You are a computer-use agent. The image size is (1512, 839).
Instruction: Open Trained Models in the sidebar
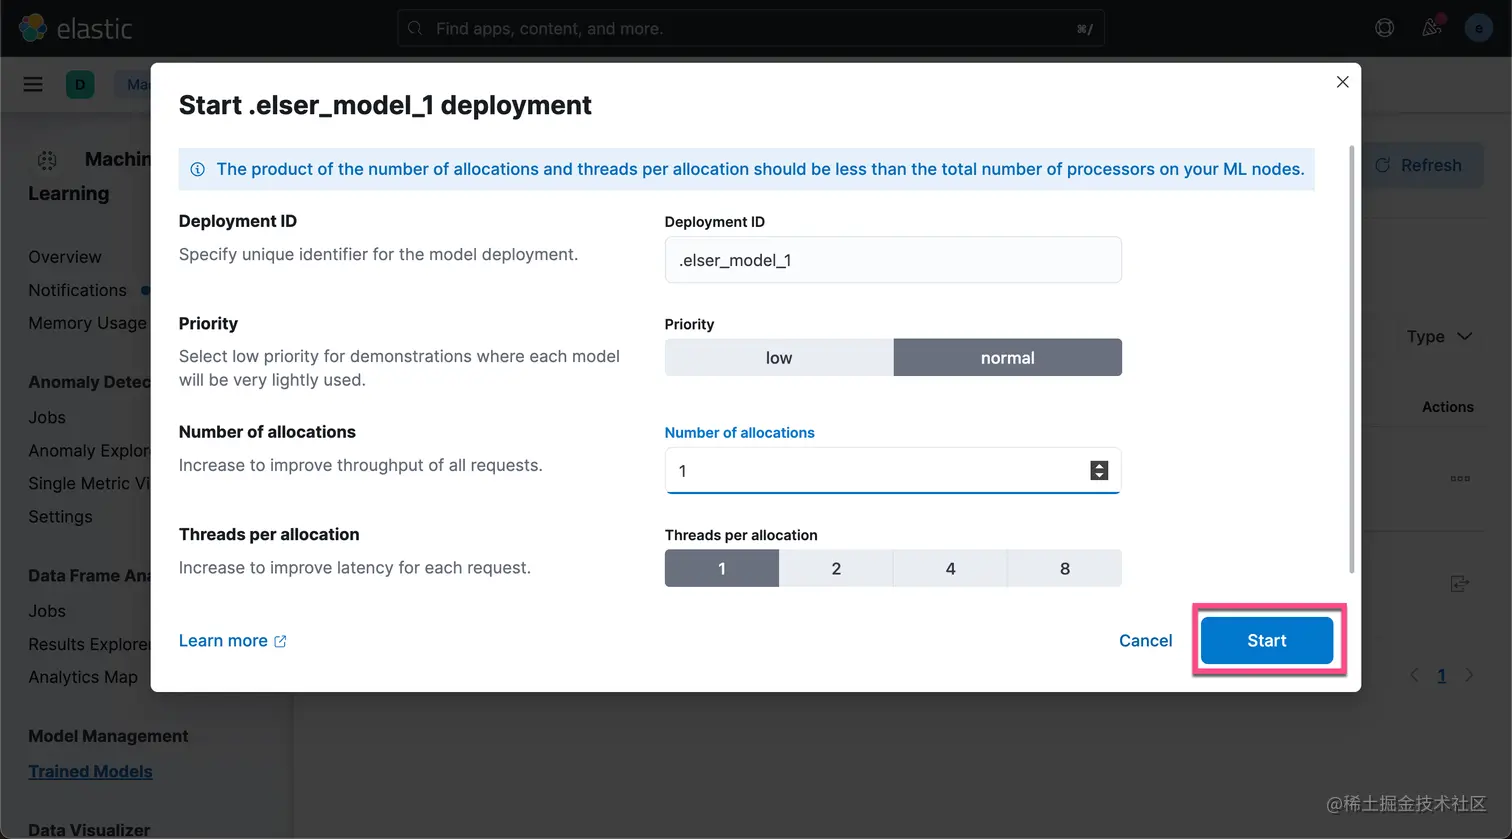(x=90, y=771)
